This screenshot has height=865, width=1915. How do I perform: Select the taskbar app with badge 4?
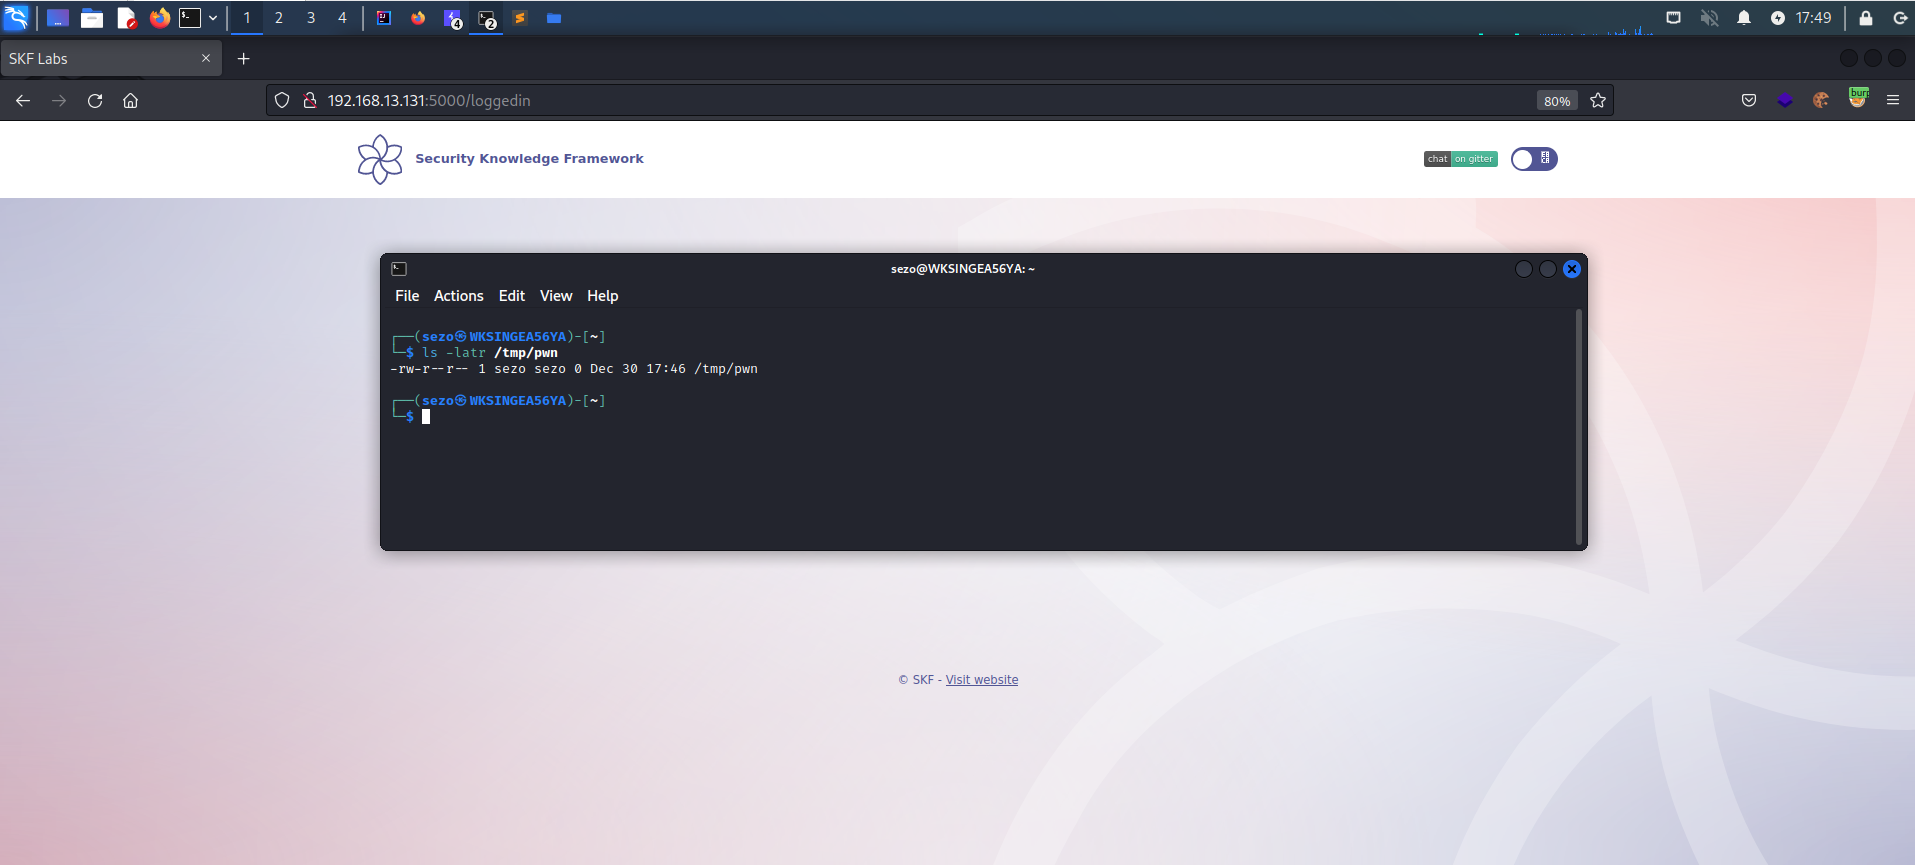point(452,17)
